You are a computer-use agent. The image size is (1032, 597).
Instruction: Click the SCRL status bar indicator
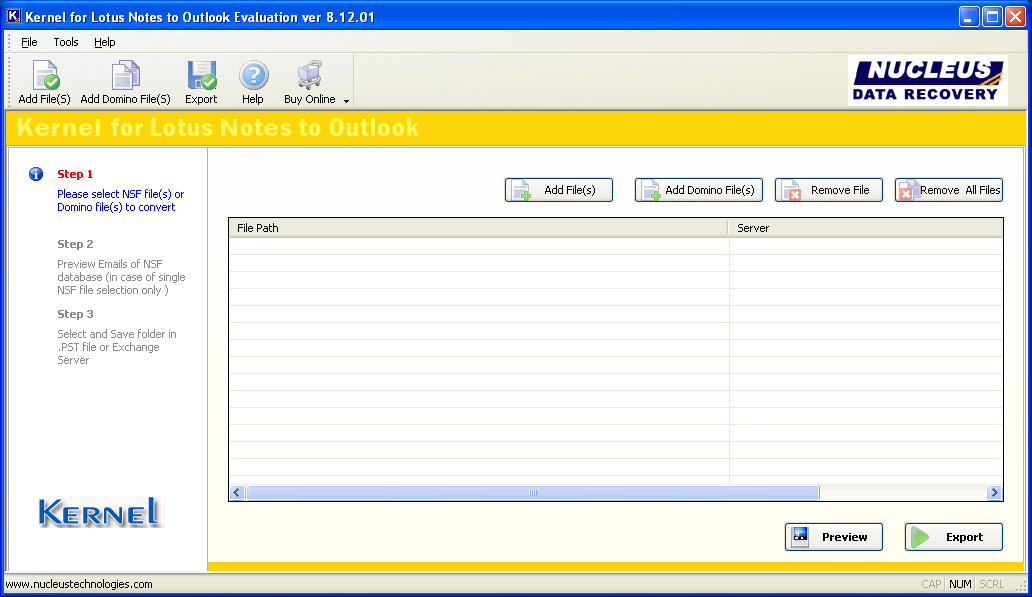coord(992,584)
